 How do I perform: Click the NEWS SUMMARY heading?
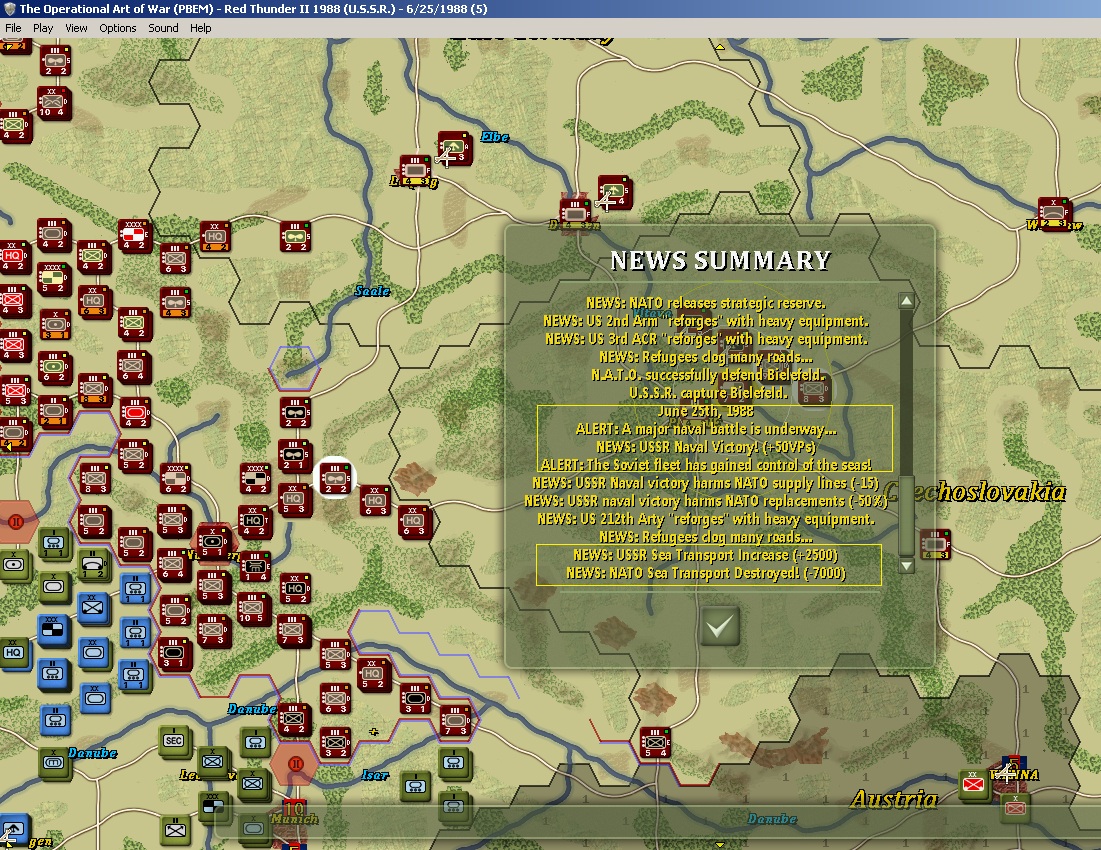pos(720,260)
